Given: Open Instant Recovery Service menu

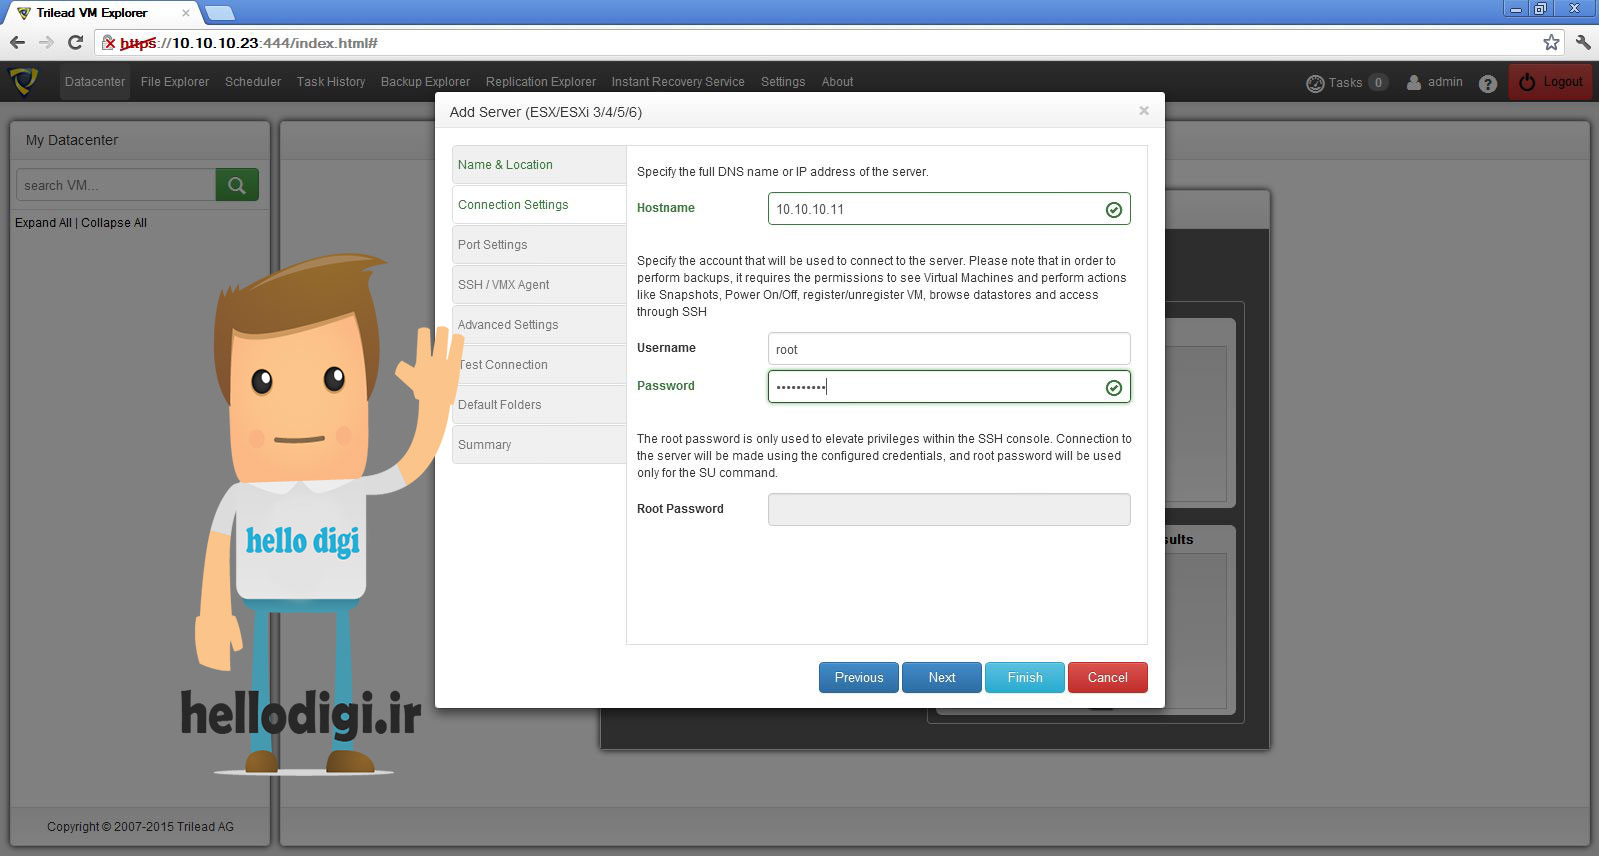Looking at the screenshot, I should coord(678,82).
